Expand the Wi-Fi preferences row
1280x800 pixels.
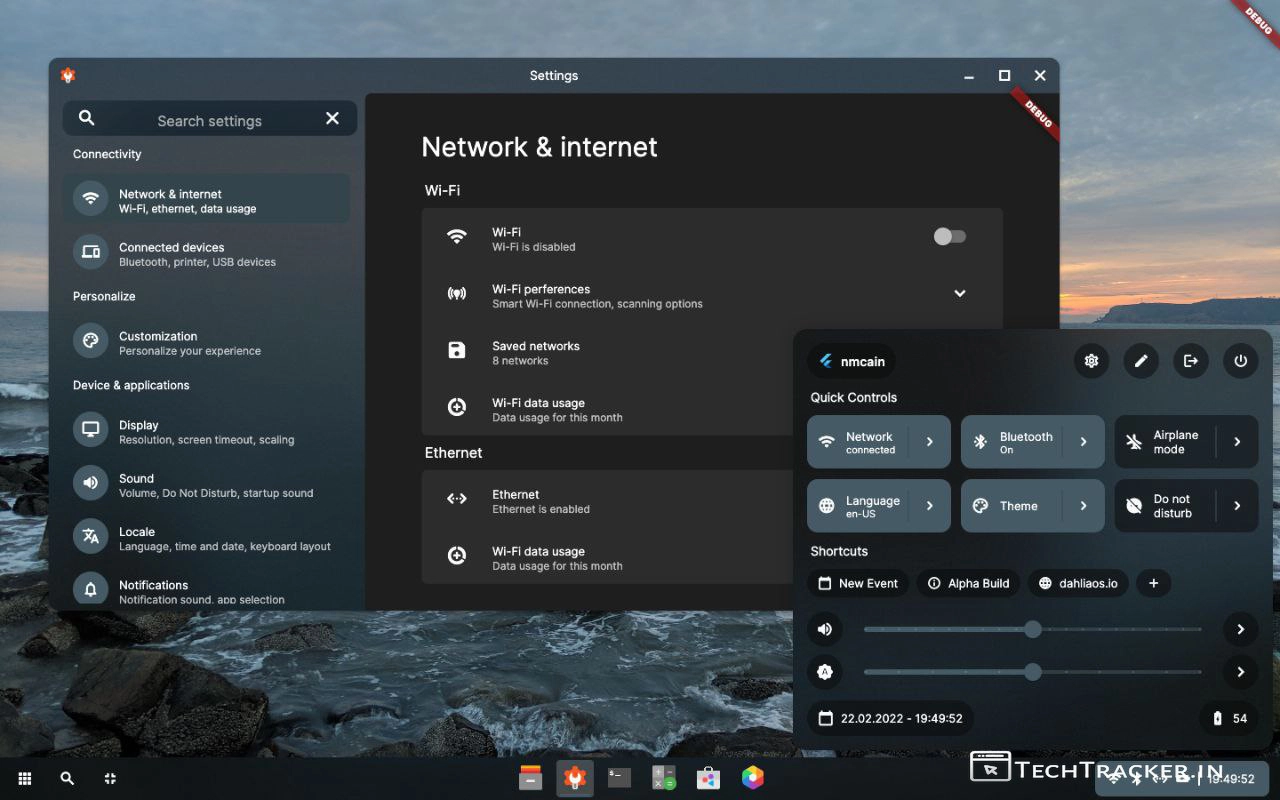click(x=959, y=294)
